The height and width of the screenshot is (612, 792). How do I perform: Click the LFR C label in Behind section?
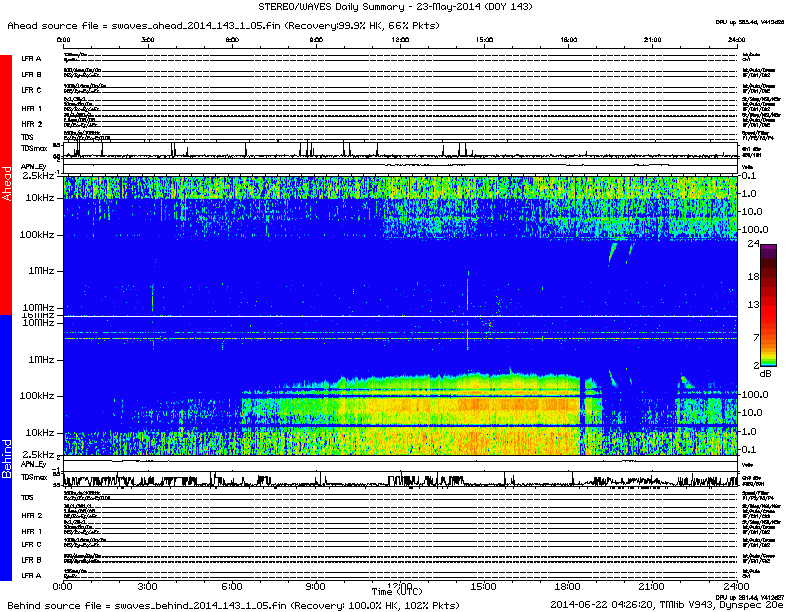tap(31, 544)
